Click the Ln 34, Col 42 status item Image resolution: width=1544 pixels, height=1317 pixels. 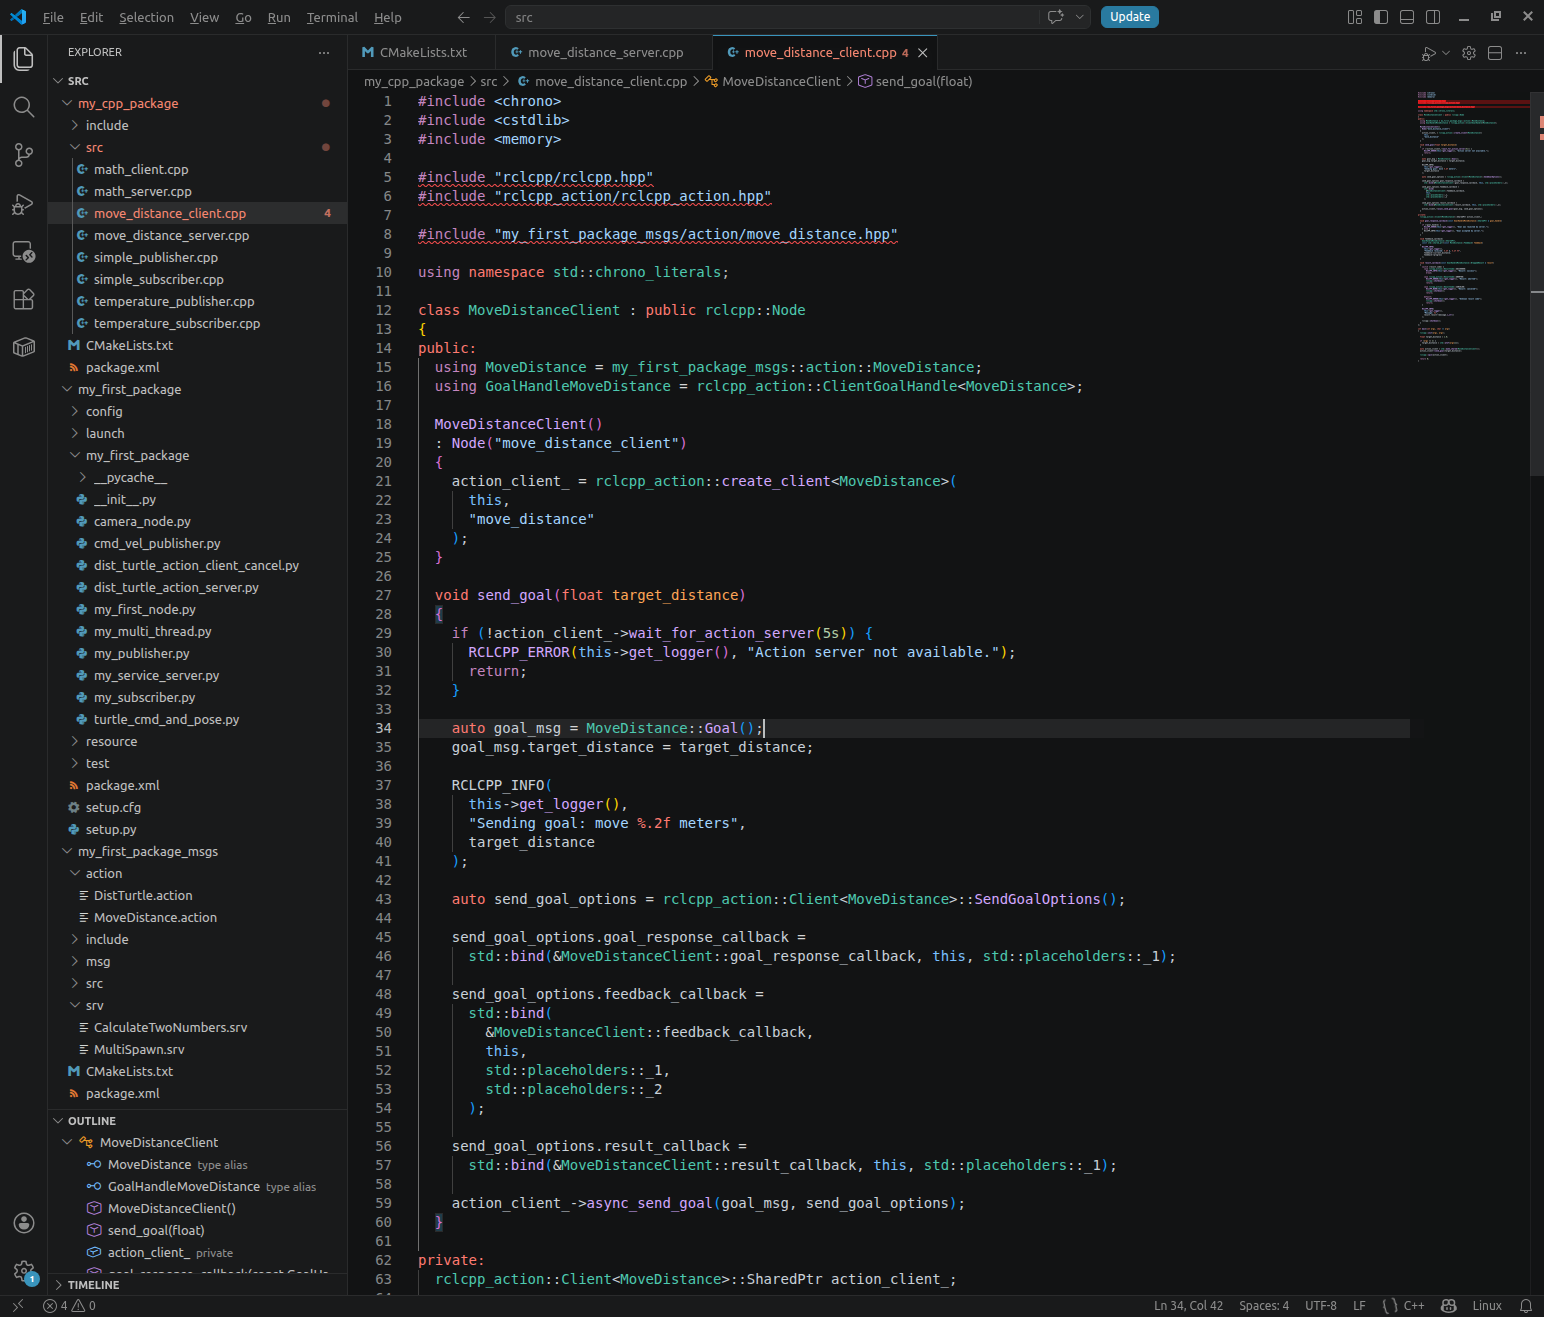(1188, 1305)
